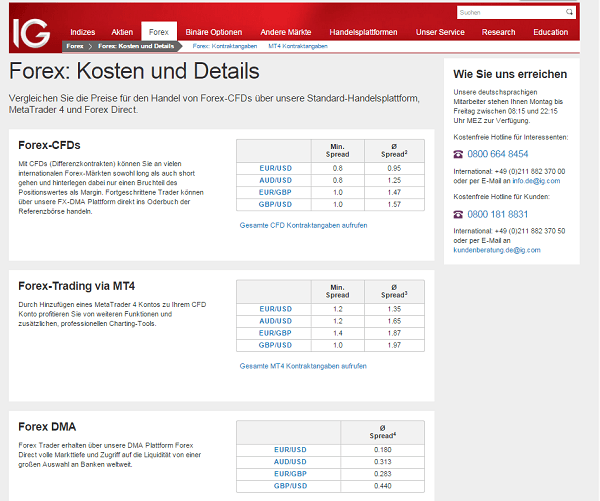The height and width of the screenshot is (501, 600).
Task: Click the Forex breadcrumb
Action: coord(75,46)
